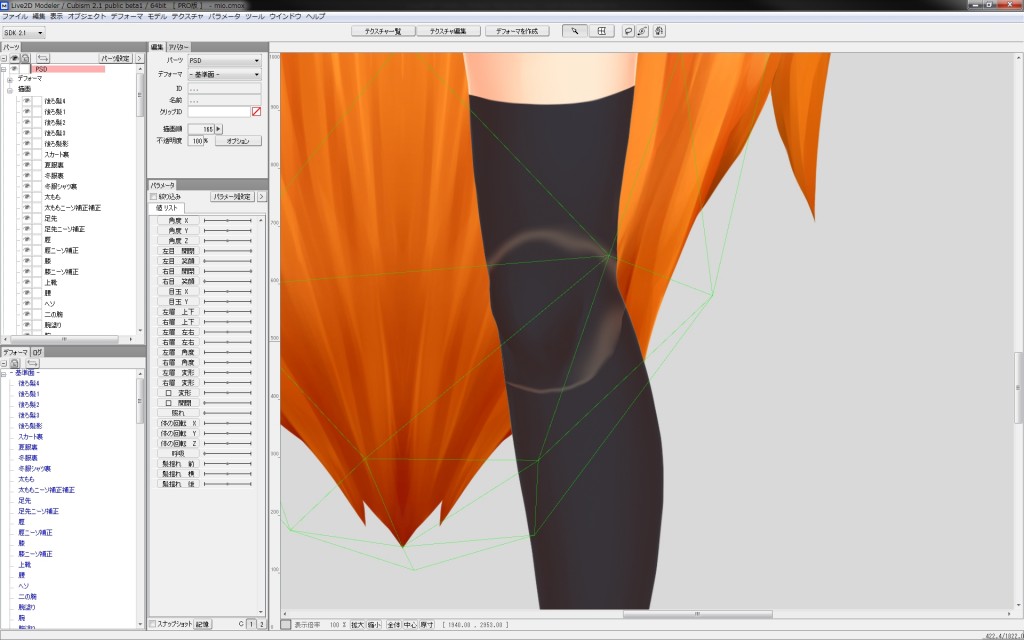This screenshot has height=640, width=1024.
Task: Click the 体の回転 Z parameter slider
Action: click(x=227, y=443)
